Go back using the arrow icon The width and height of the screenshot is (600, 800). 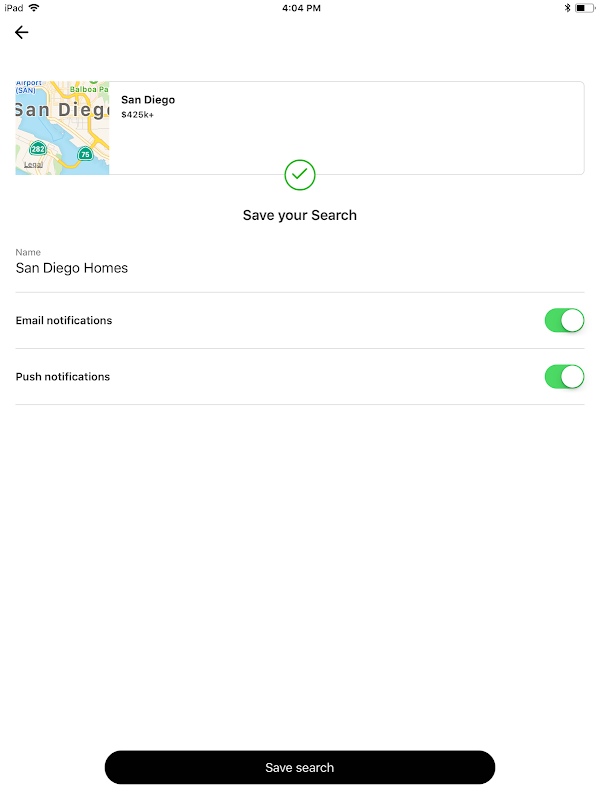[21, 33]
